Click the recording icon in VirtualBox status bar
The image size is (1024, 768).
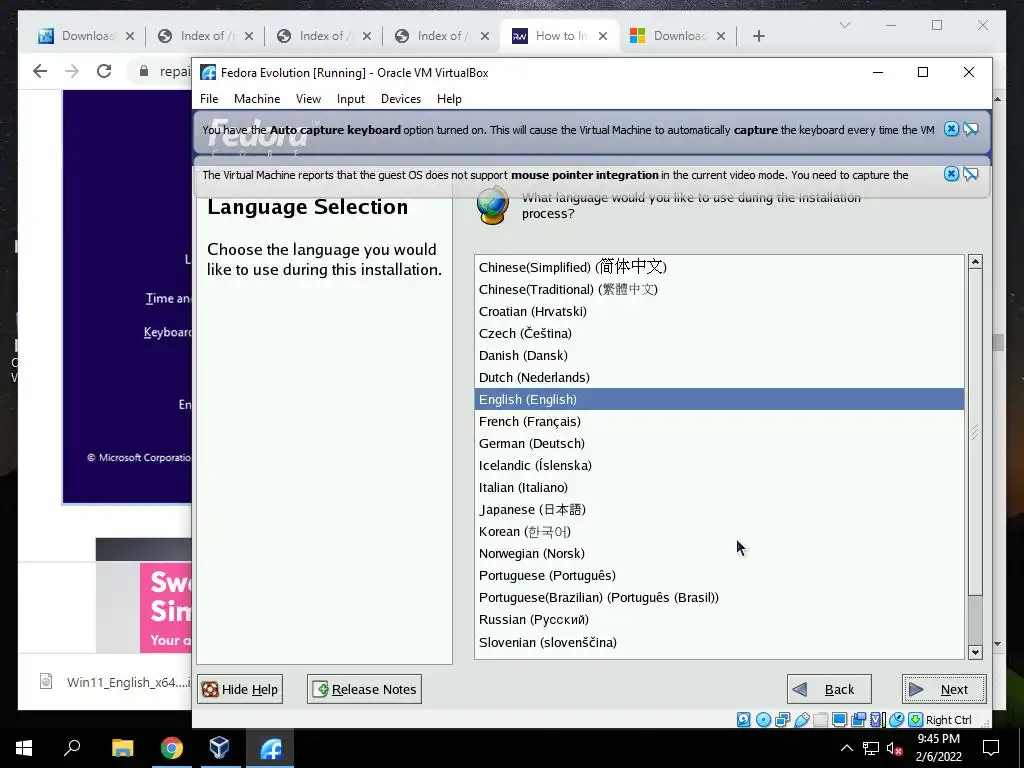859,720
